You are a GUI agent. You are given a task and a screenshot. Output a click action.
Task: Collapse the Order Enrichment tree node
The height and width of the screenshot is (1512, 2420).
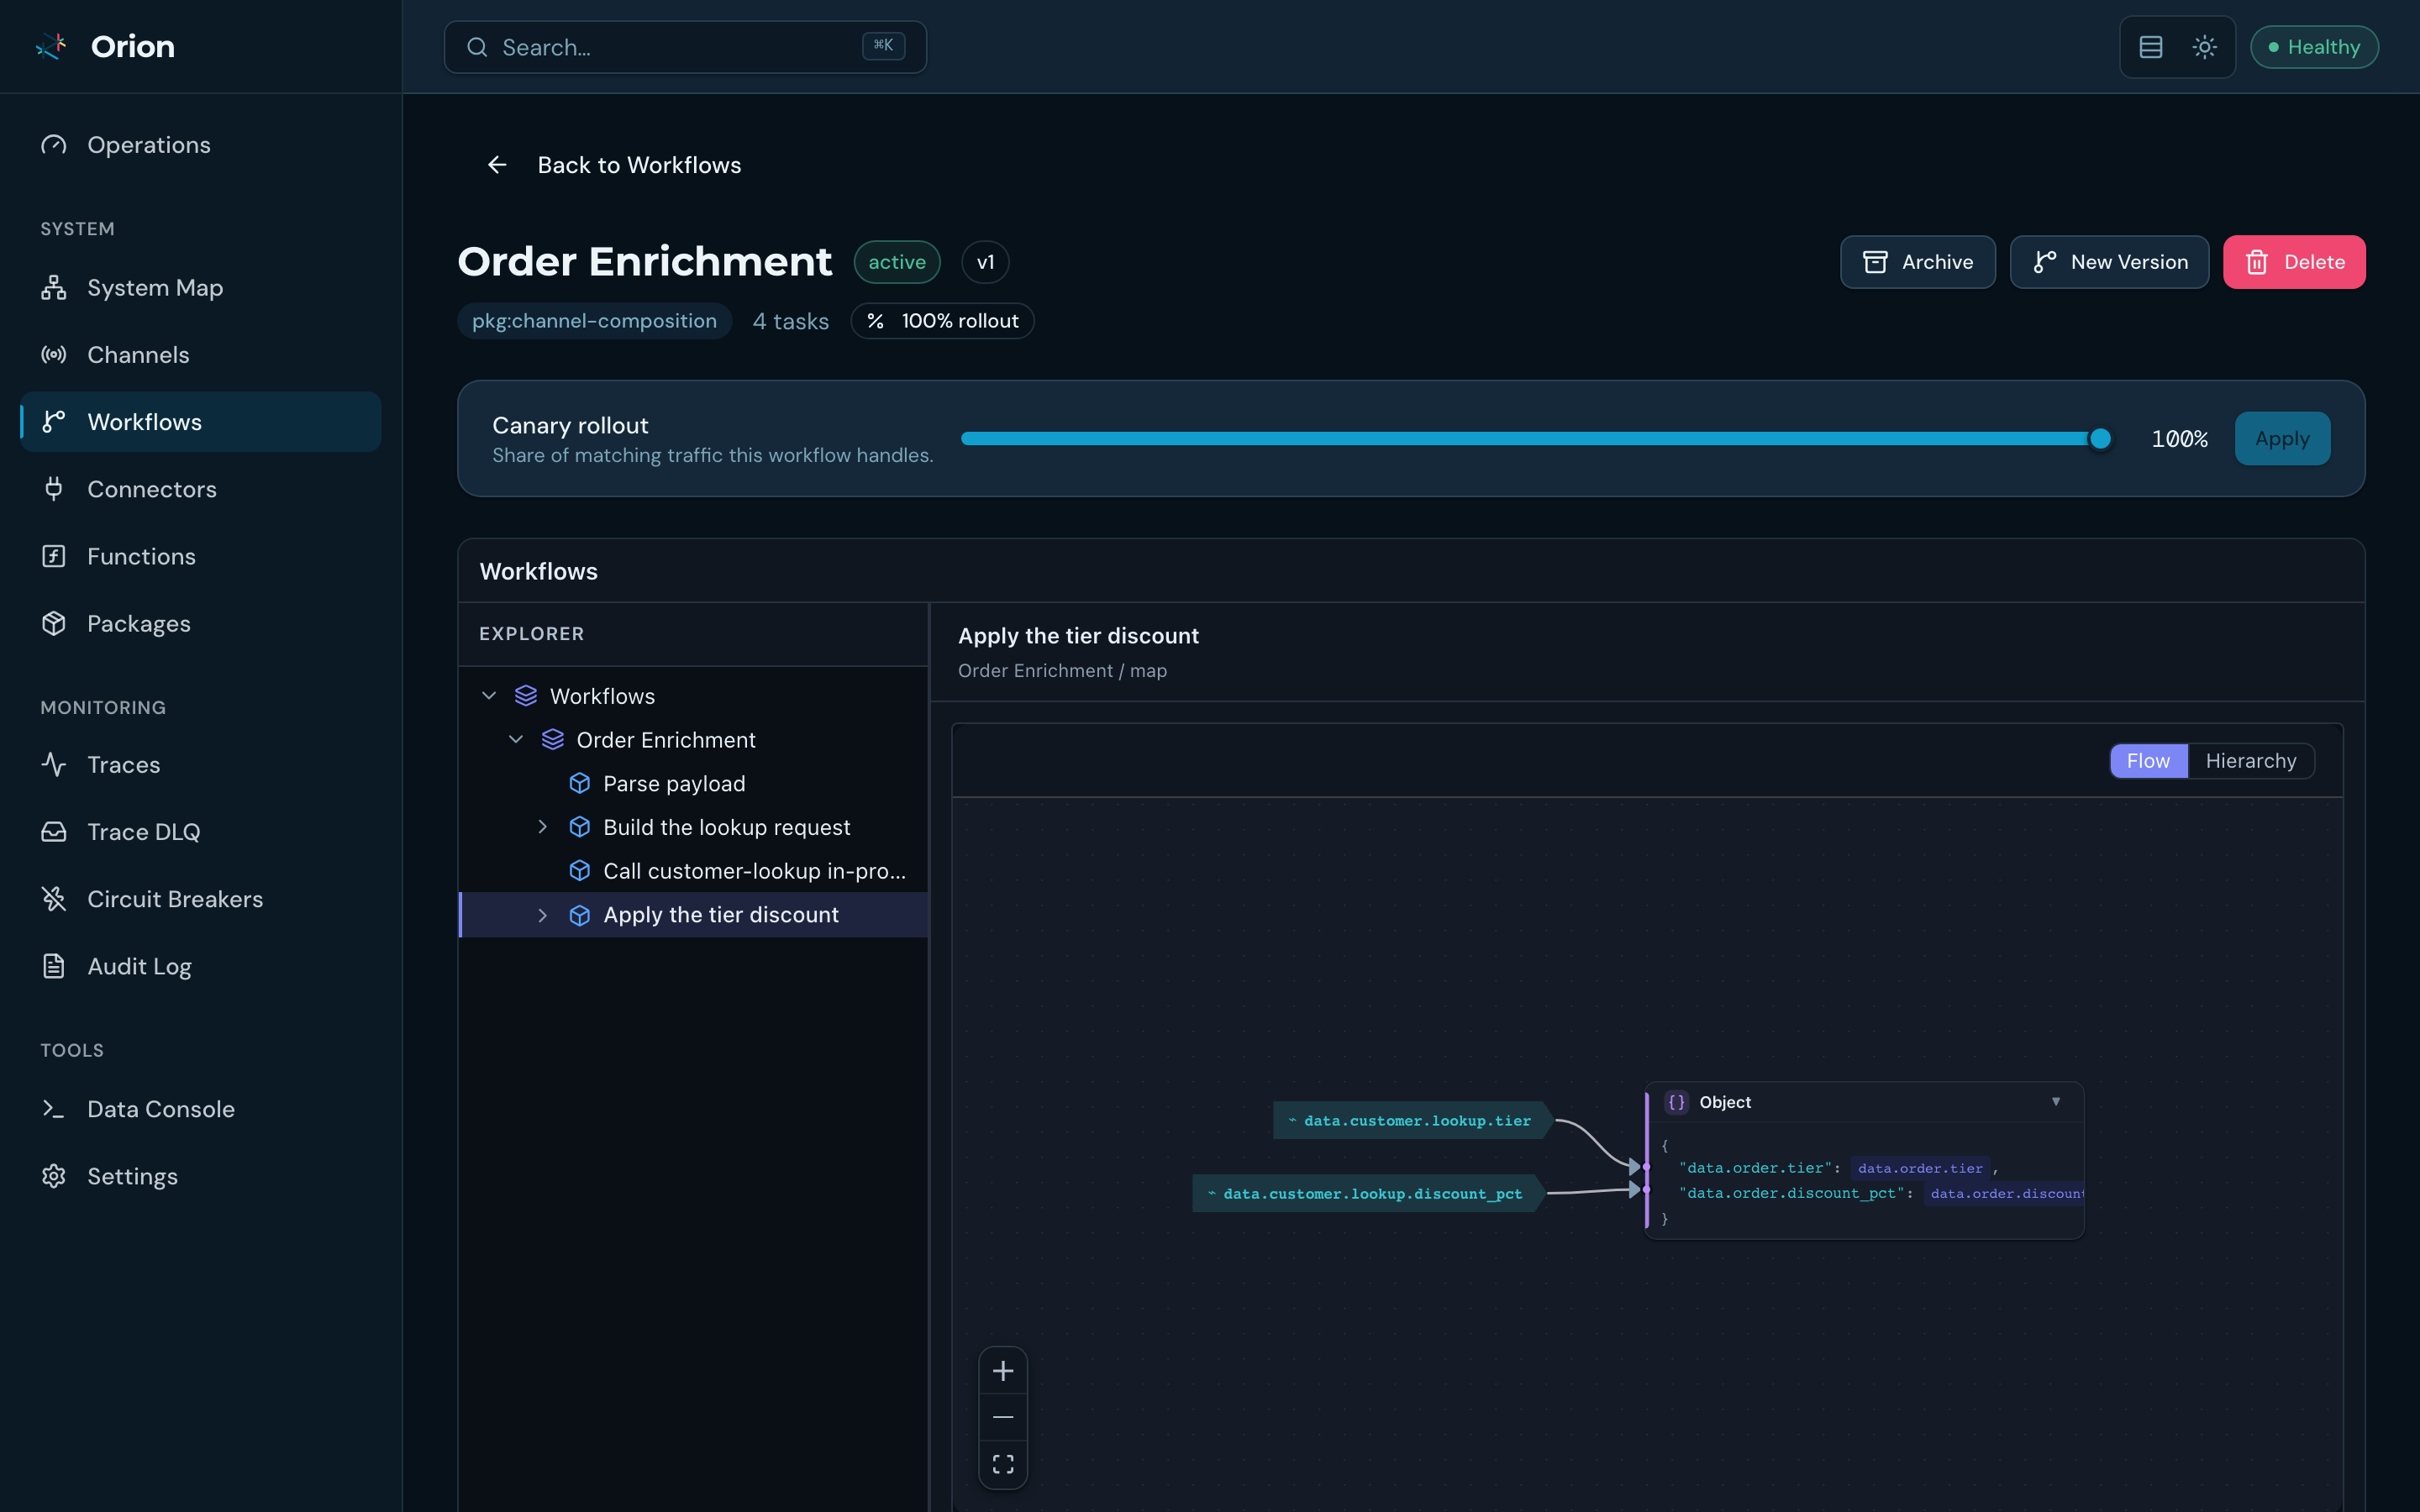click(516, 740)
